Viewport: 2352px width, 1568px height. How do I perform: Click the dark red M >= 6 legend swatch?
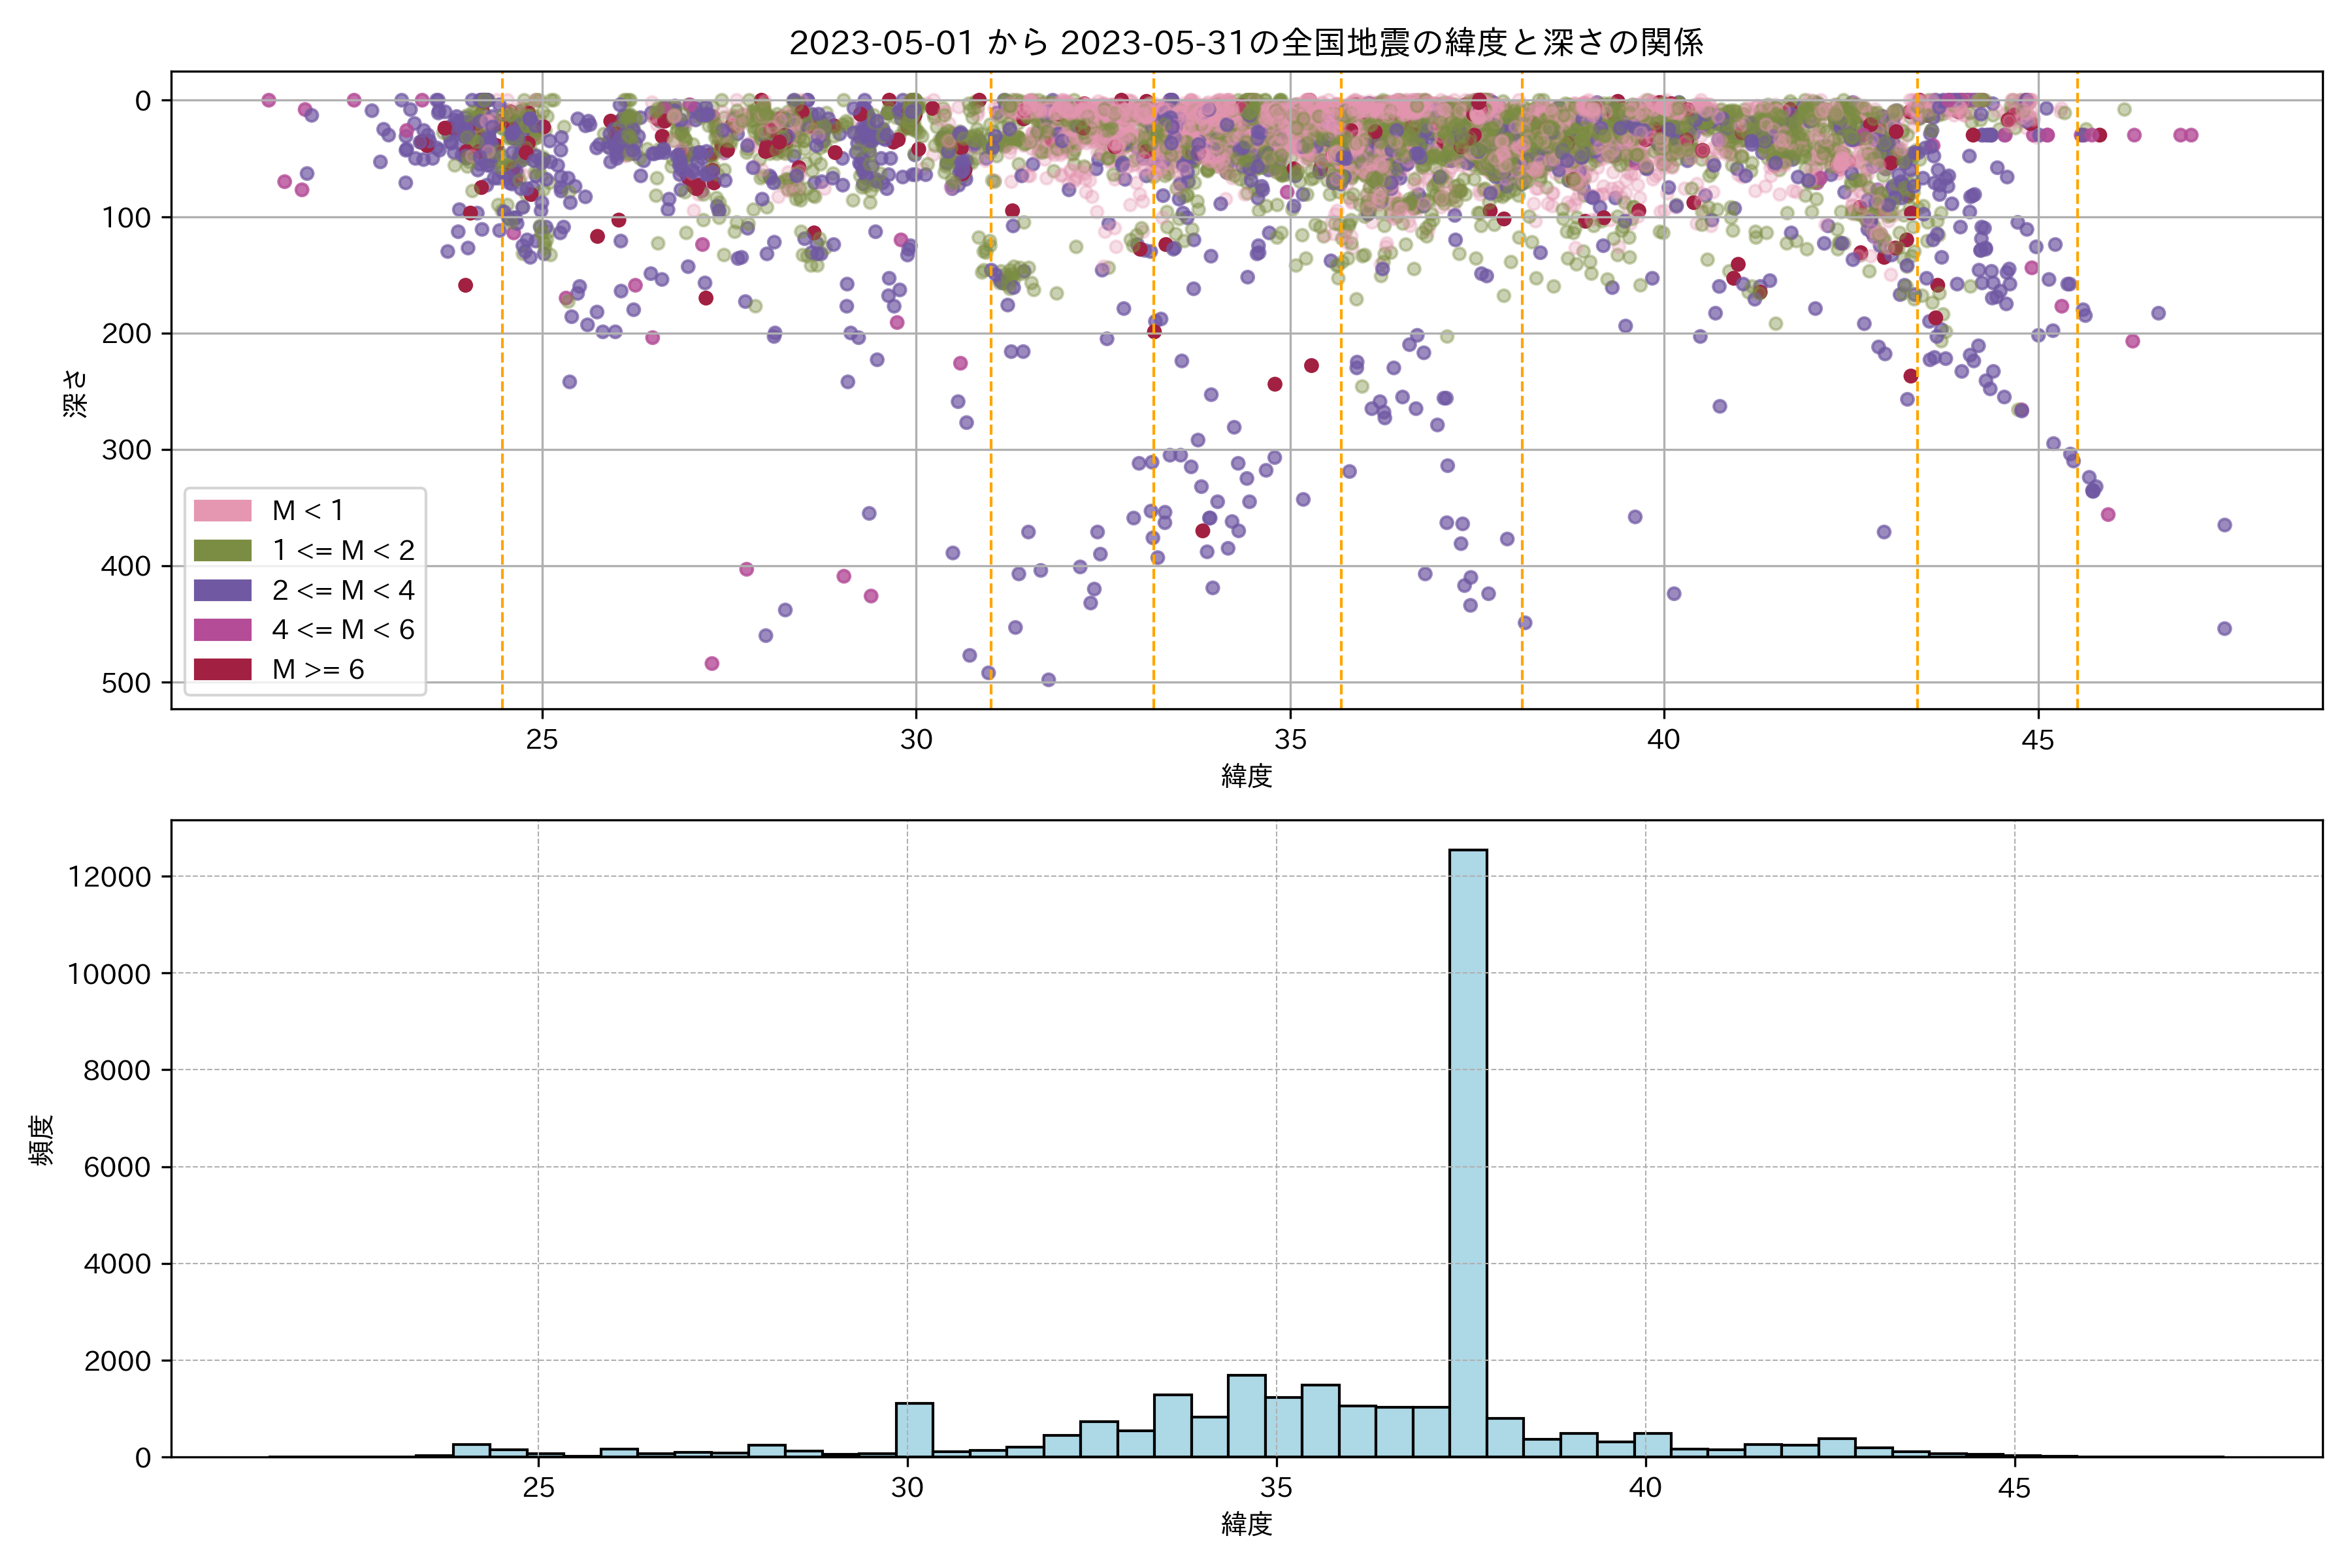pyautogui.click(x=222, y=669)
